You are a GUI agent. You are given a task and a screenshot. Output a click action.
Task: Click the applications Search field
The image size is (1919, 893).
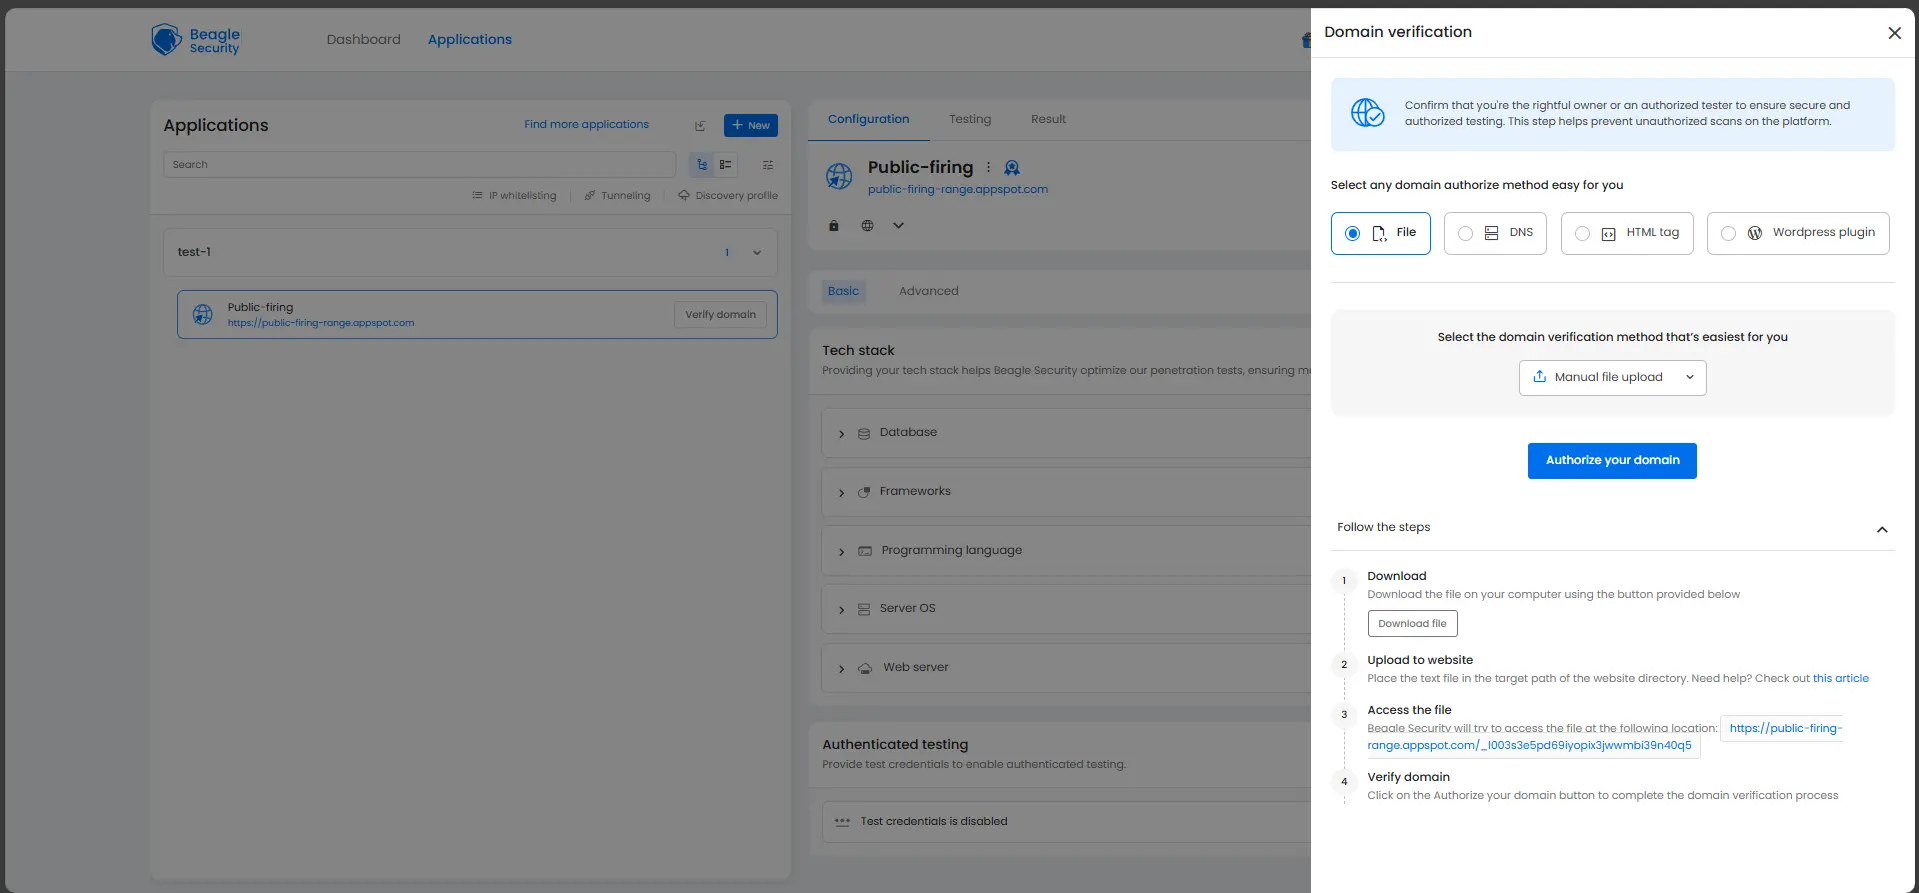[419, 165]
